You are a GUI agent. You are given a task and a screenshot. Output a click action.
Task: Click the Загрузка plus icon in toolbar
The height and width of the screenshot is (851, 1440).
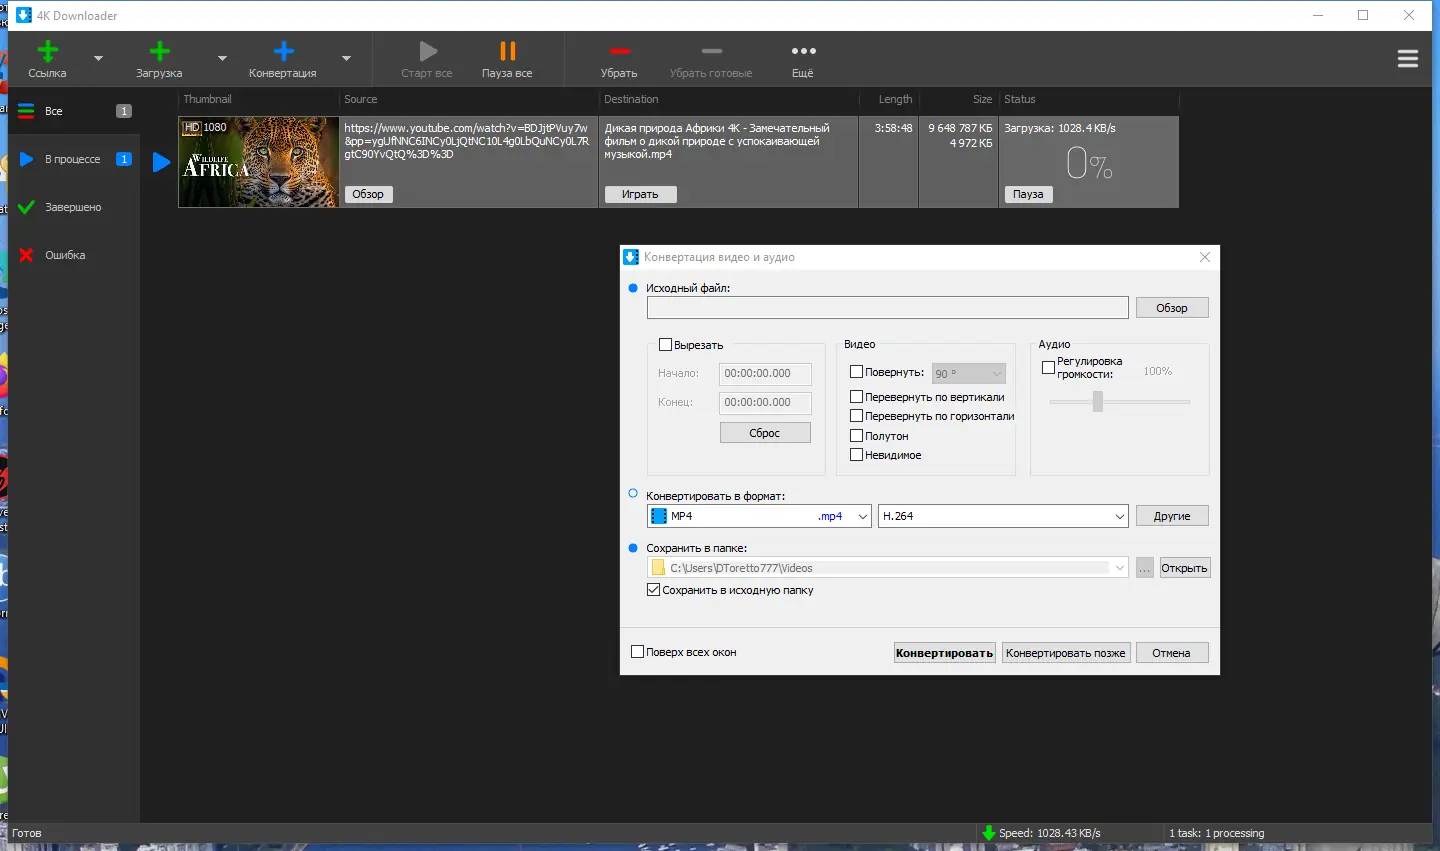tap(159, 51)
